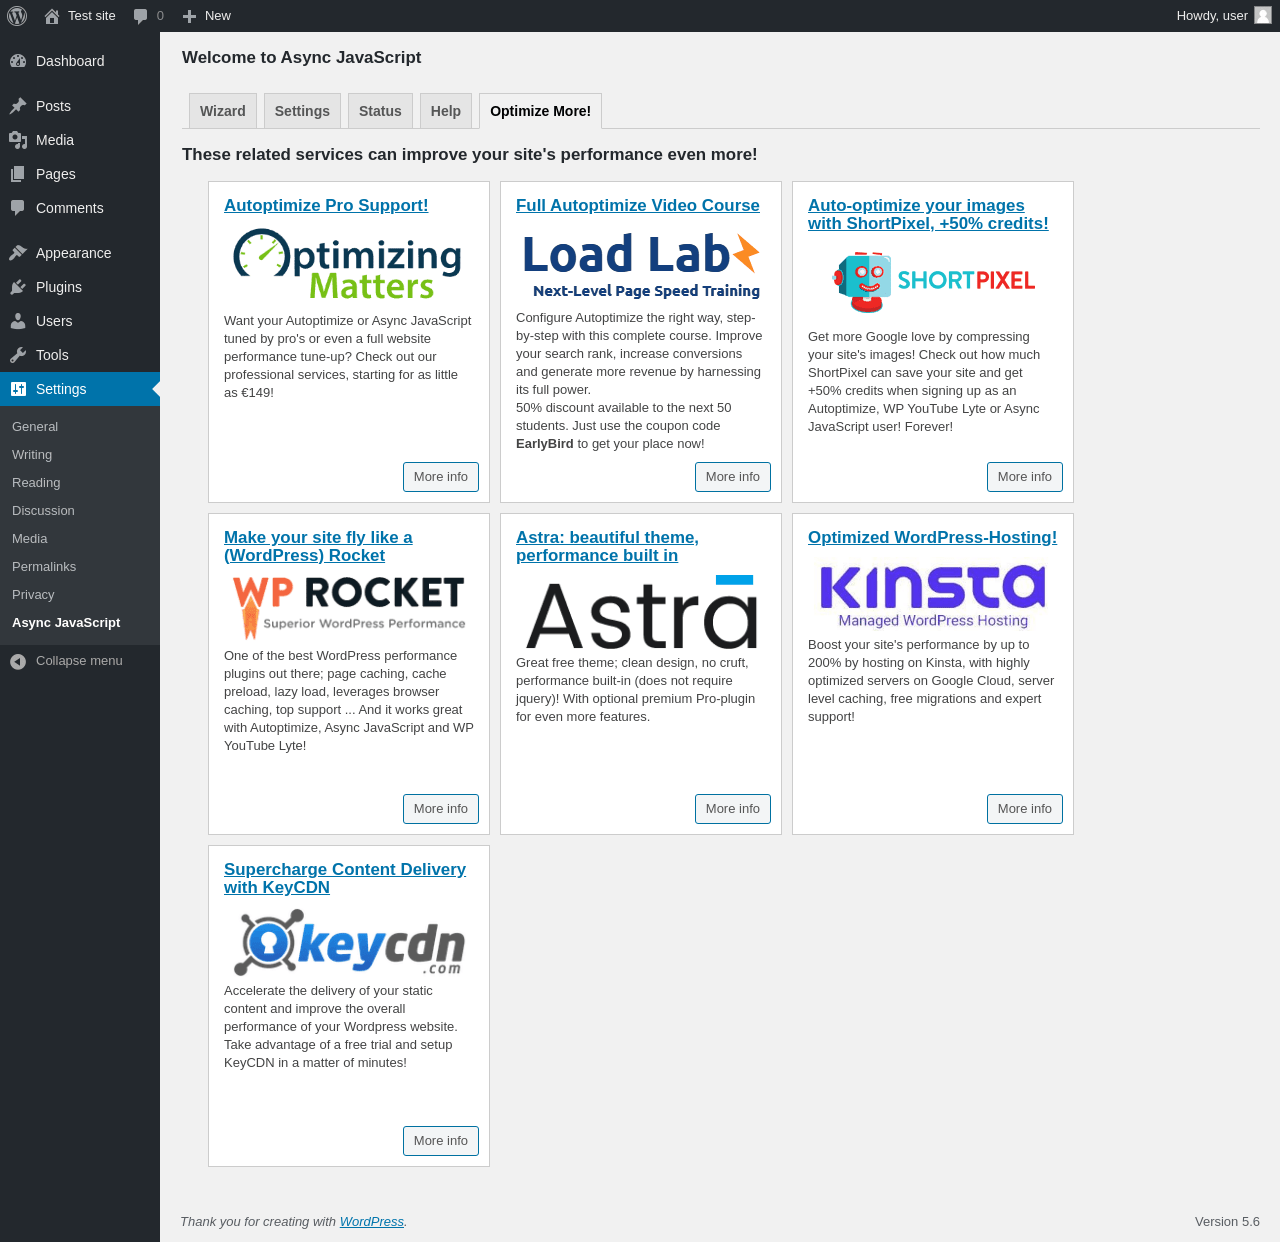Open Media library from main sidebar menu
Viewport: 1280px width, 1242px height.
click(80, 140)
